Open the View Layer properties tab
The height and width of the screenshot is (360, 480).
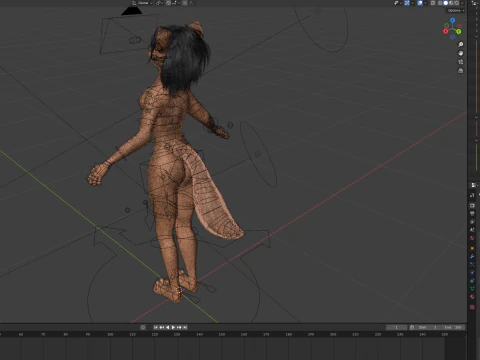472,222
